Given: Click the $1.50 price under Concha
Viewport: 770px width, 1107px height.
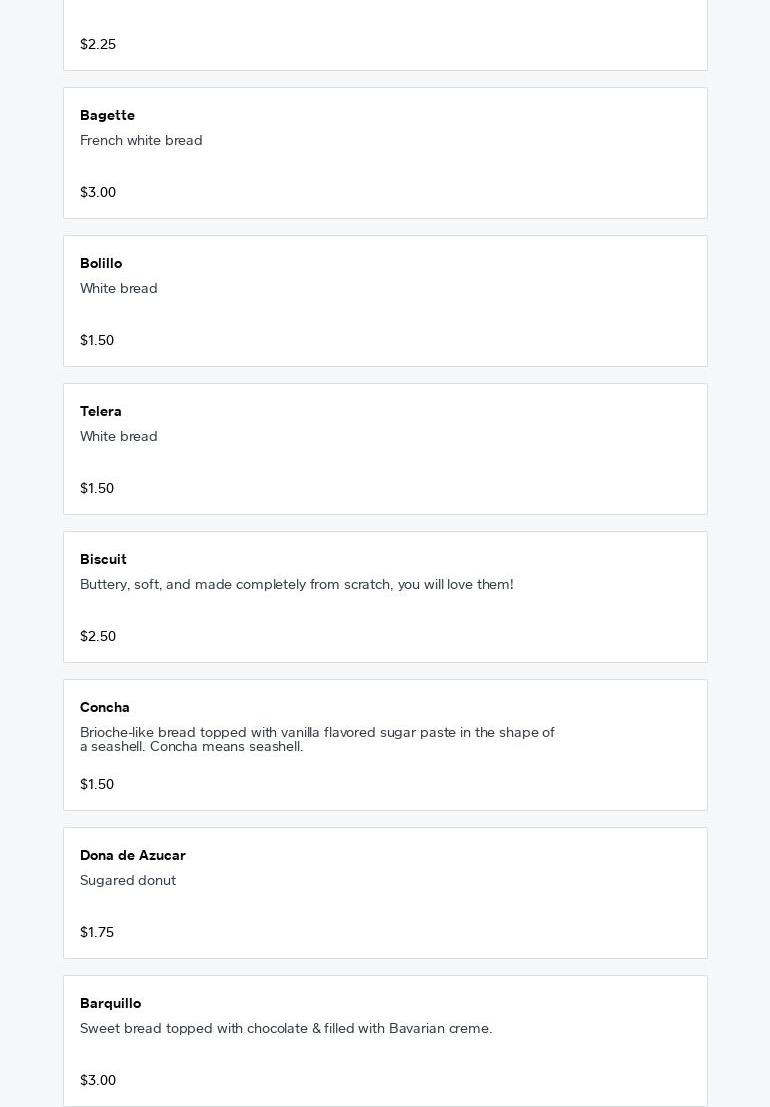Looking at the screenshot, I should [97, 784].
